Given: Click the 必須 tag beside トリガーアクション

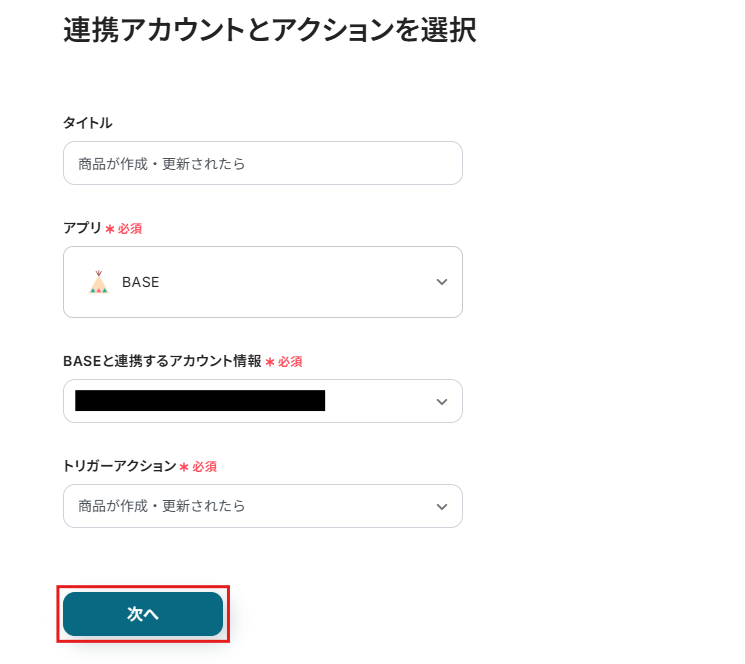Looking at the screenshot, I should pyautogui.click(x=205, y=467).
